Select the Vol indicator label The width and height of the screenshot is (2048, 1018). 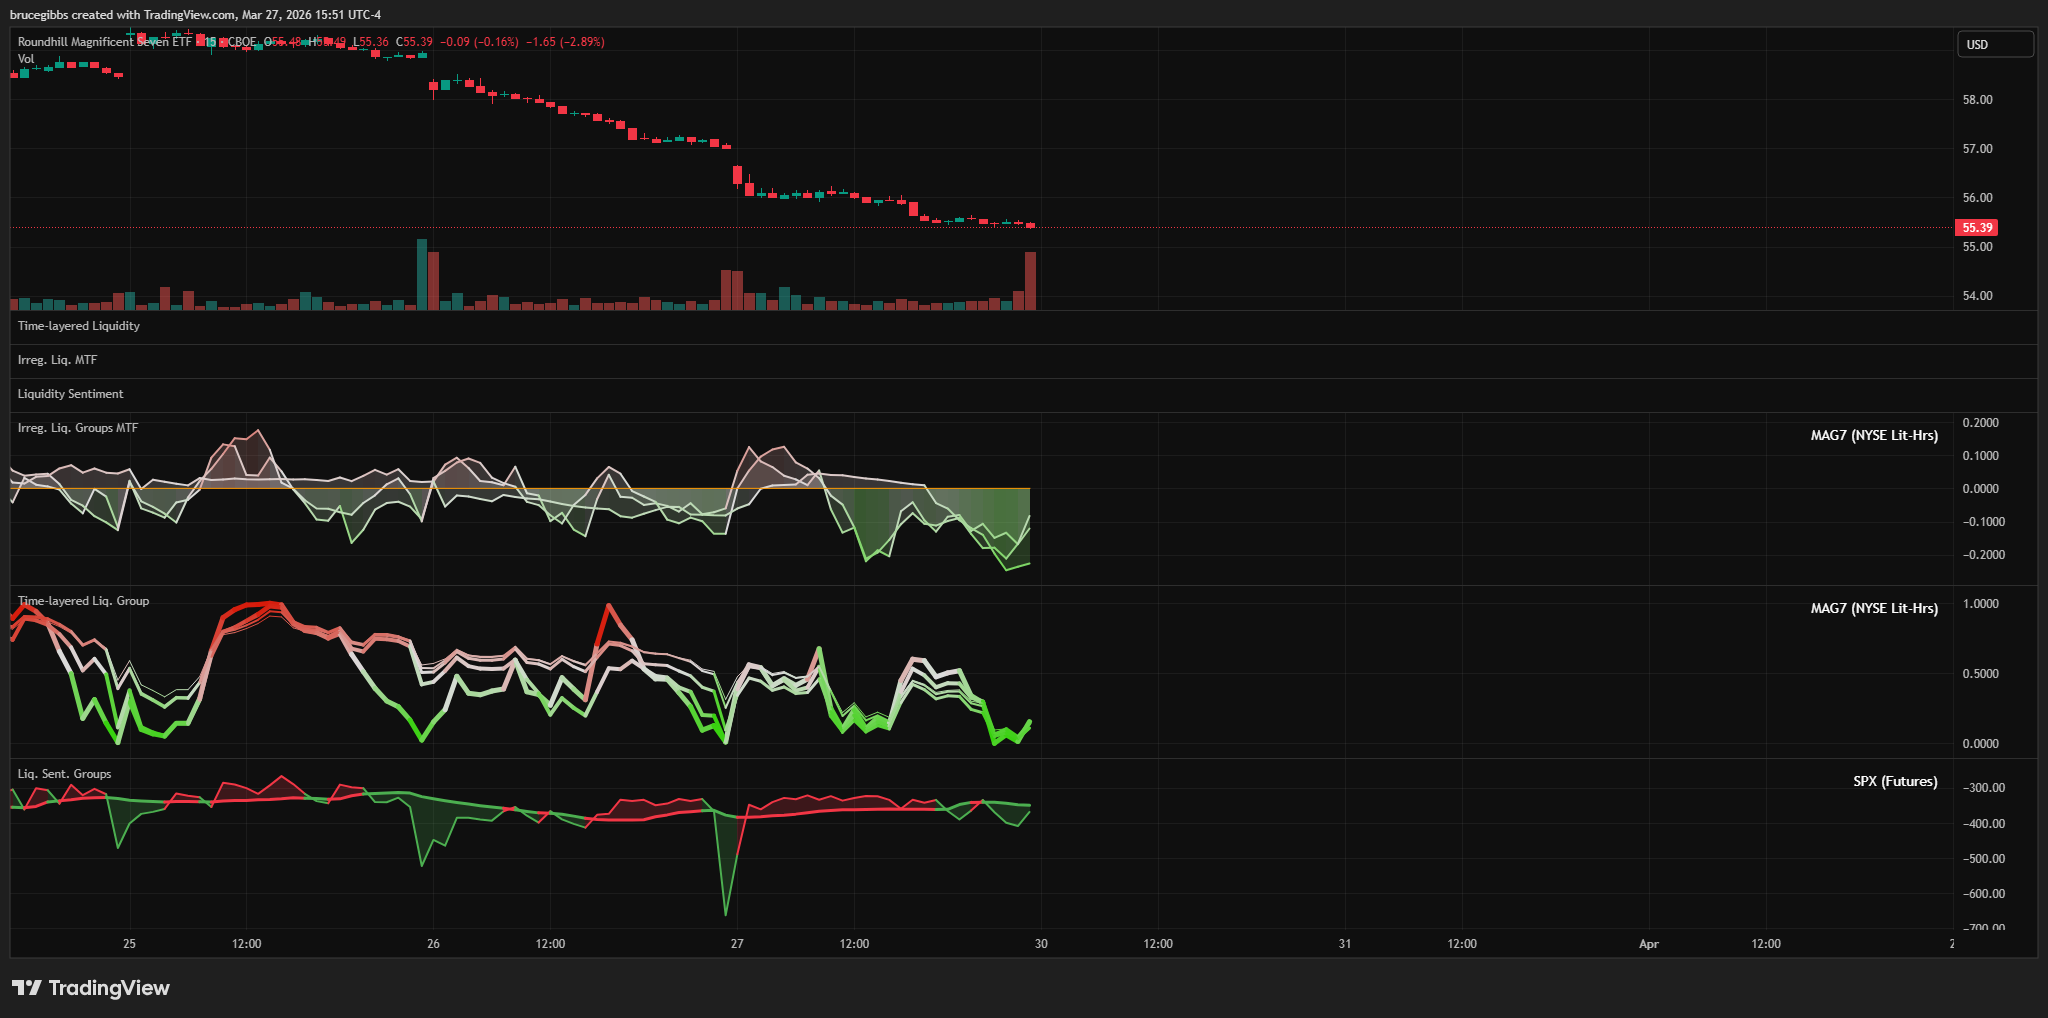tap(26, 59)
